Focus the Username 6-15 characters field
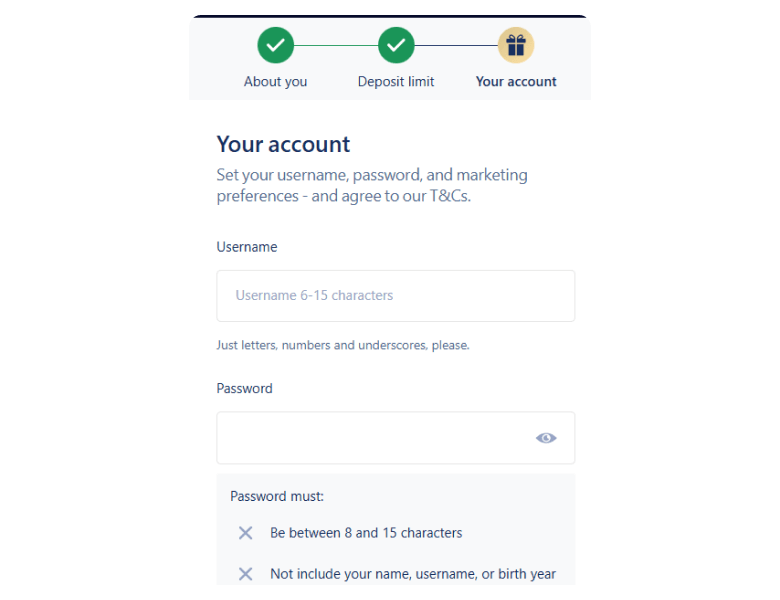 pyautogui.click(x=395, y=296)
